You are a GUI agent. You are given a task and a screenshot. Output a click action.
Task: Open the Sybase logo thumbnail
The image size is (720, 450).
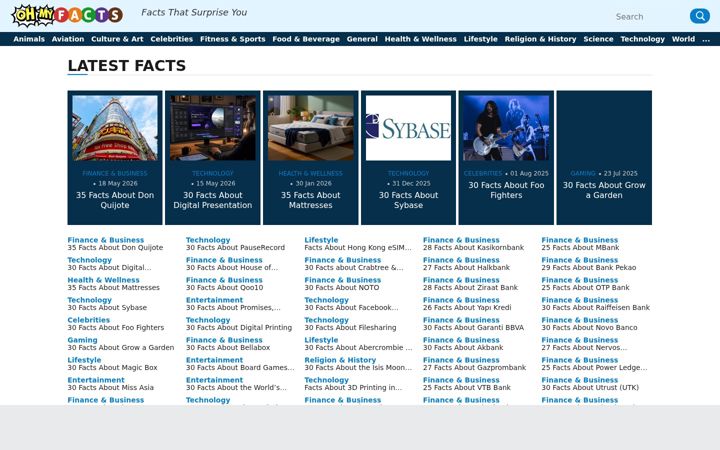pos(408,128)
